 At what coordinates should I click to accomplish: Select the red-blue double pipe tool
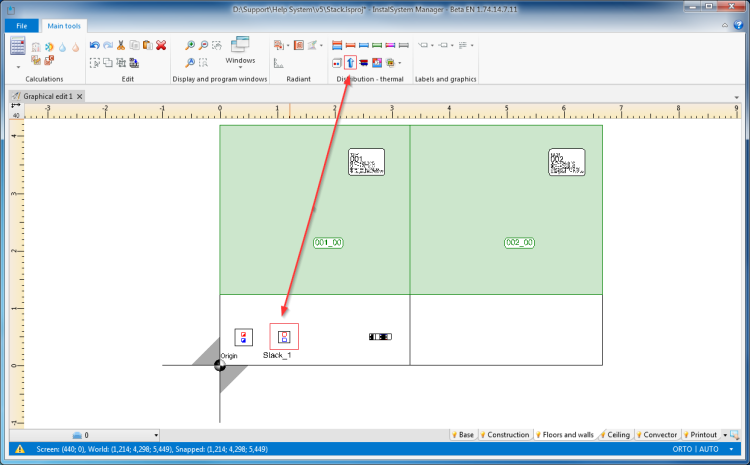(337, 45)
